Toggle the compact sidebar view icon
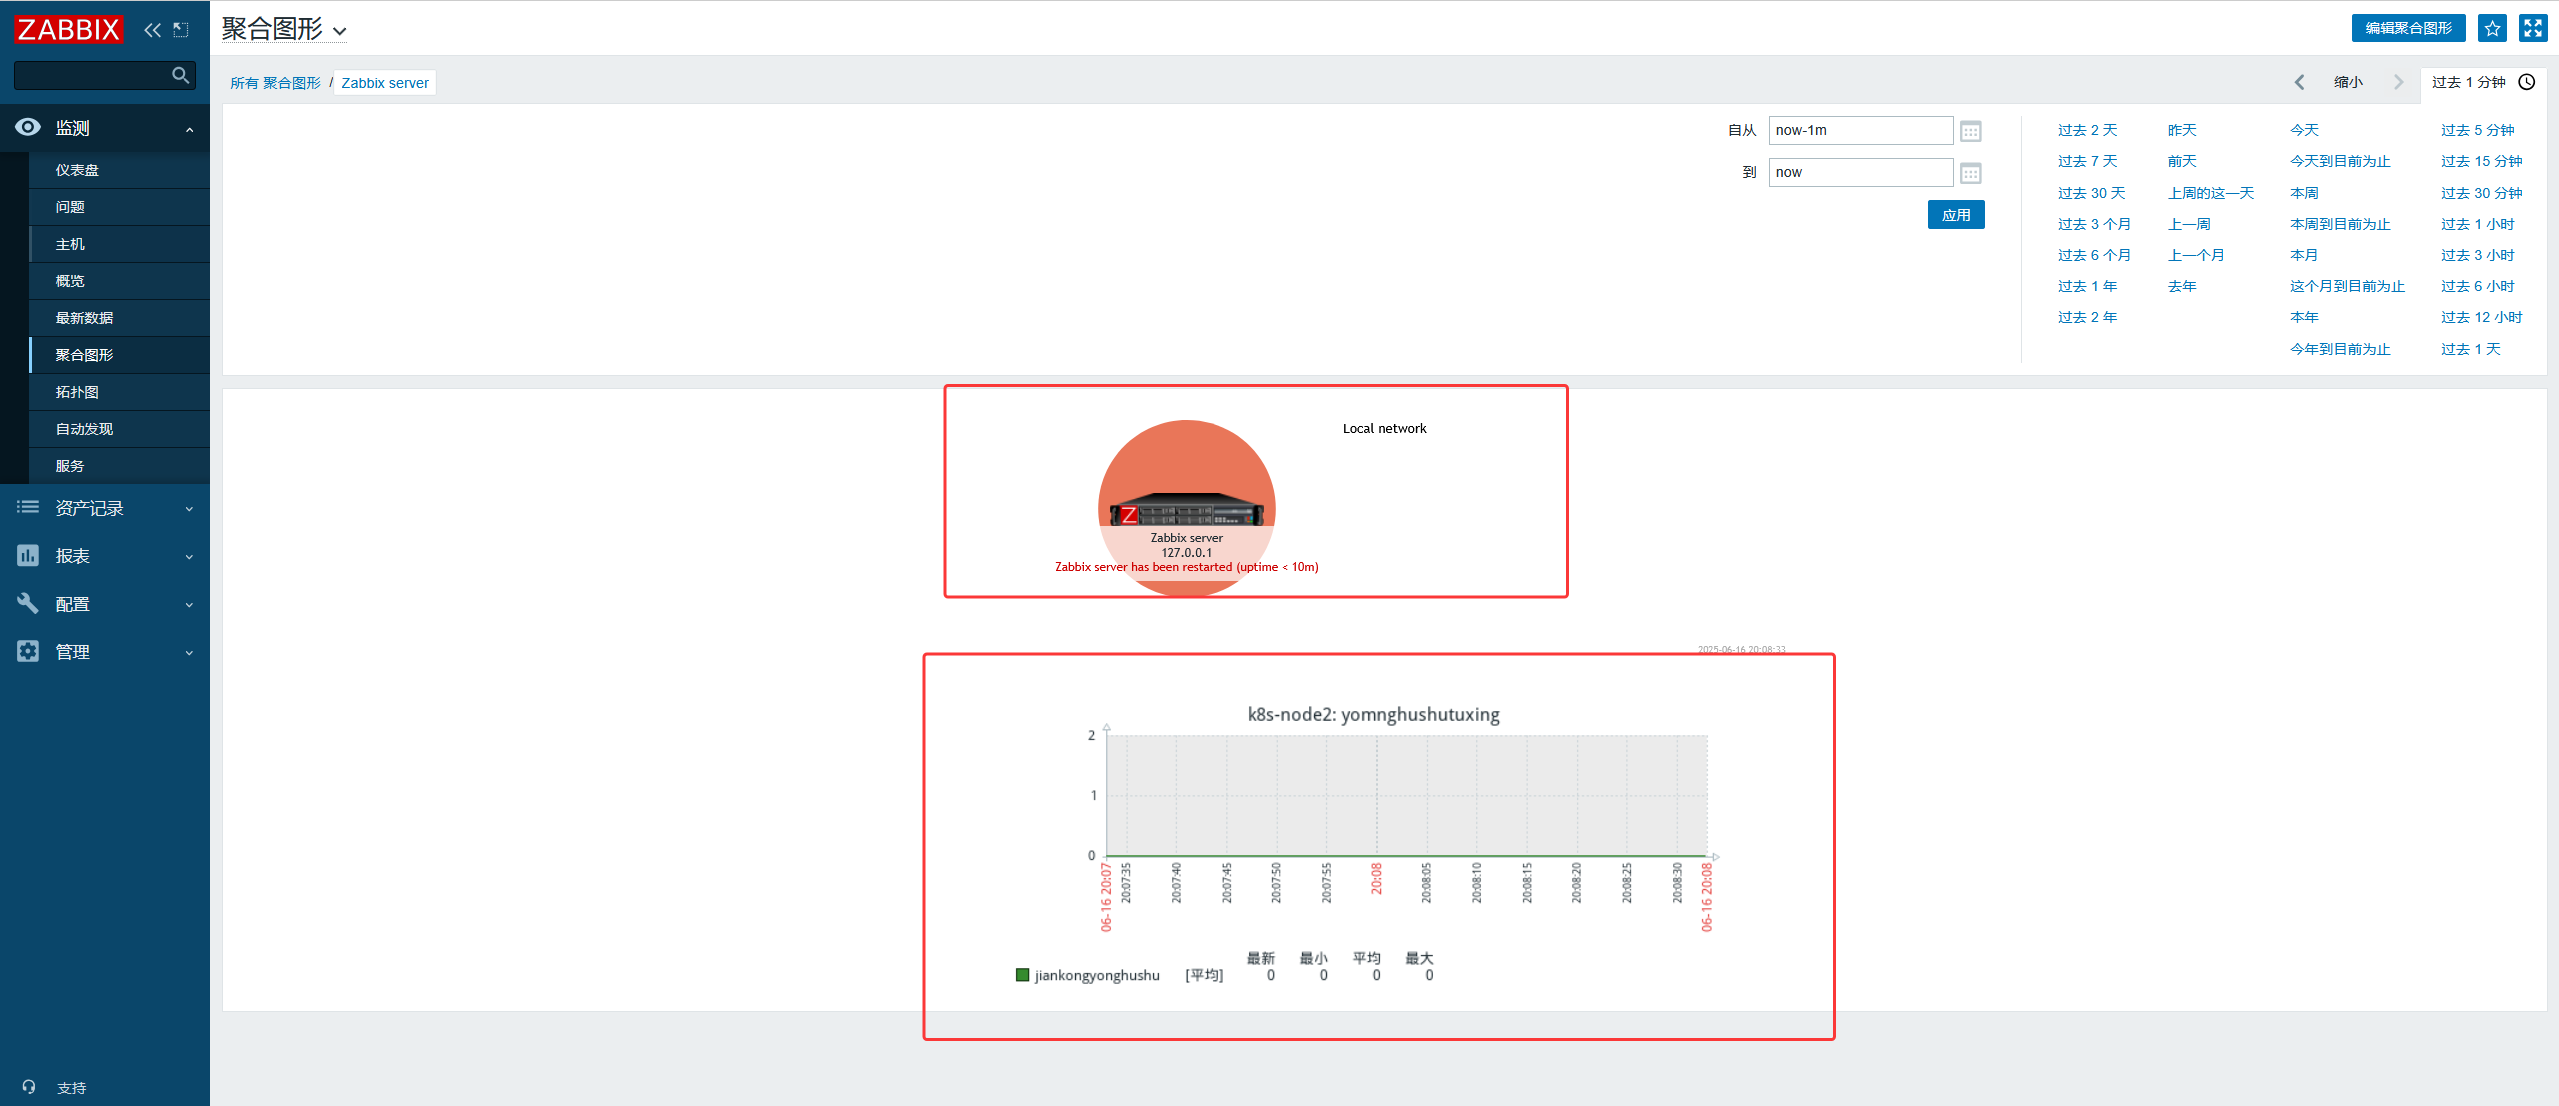Screen dimensions: 2559x1106 (181, 30)
